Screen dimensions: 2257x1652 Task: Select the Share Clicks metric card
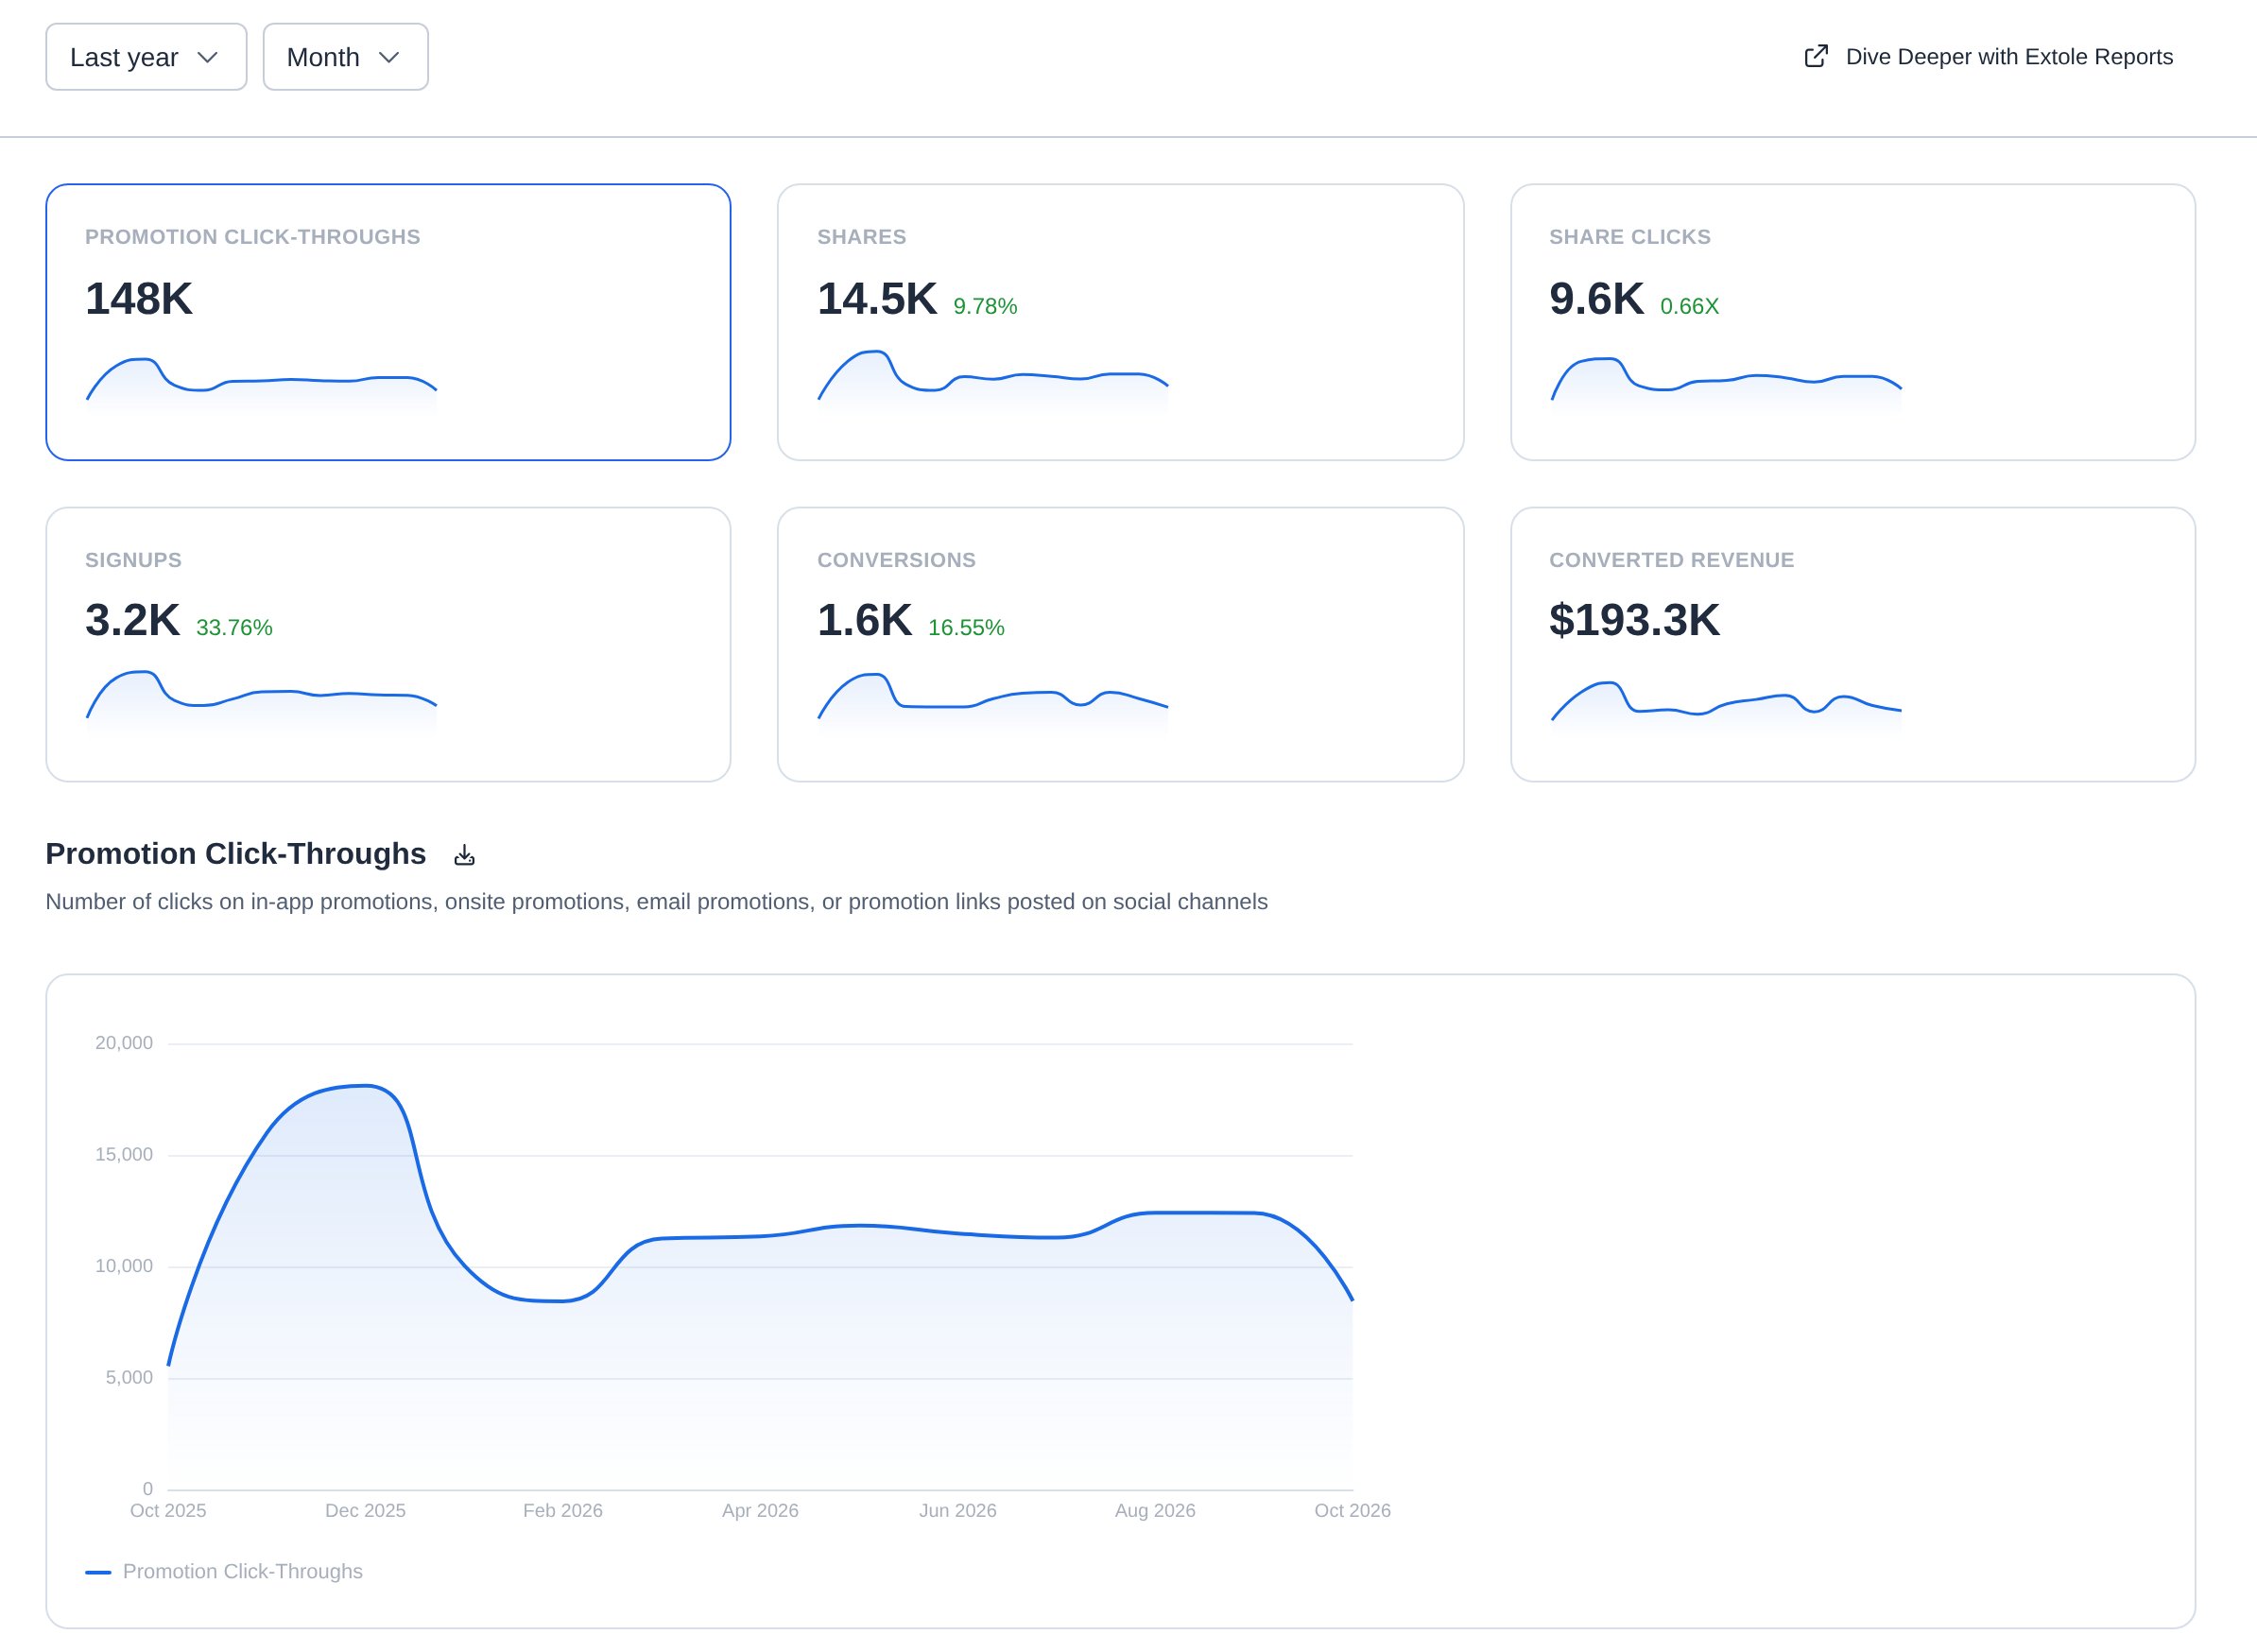[1852, 322]
